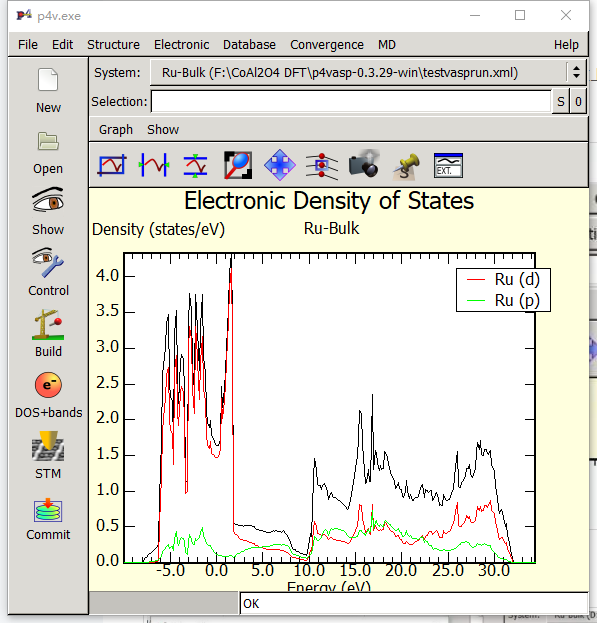This screenshot has height=623, width=597.
Task: Click the Commit icon
Action: click(x=48, y=510)
